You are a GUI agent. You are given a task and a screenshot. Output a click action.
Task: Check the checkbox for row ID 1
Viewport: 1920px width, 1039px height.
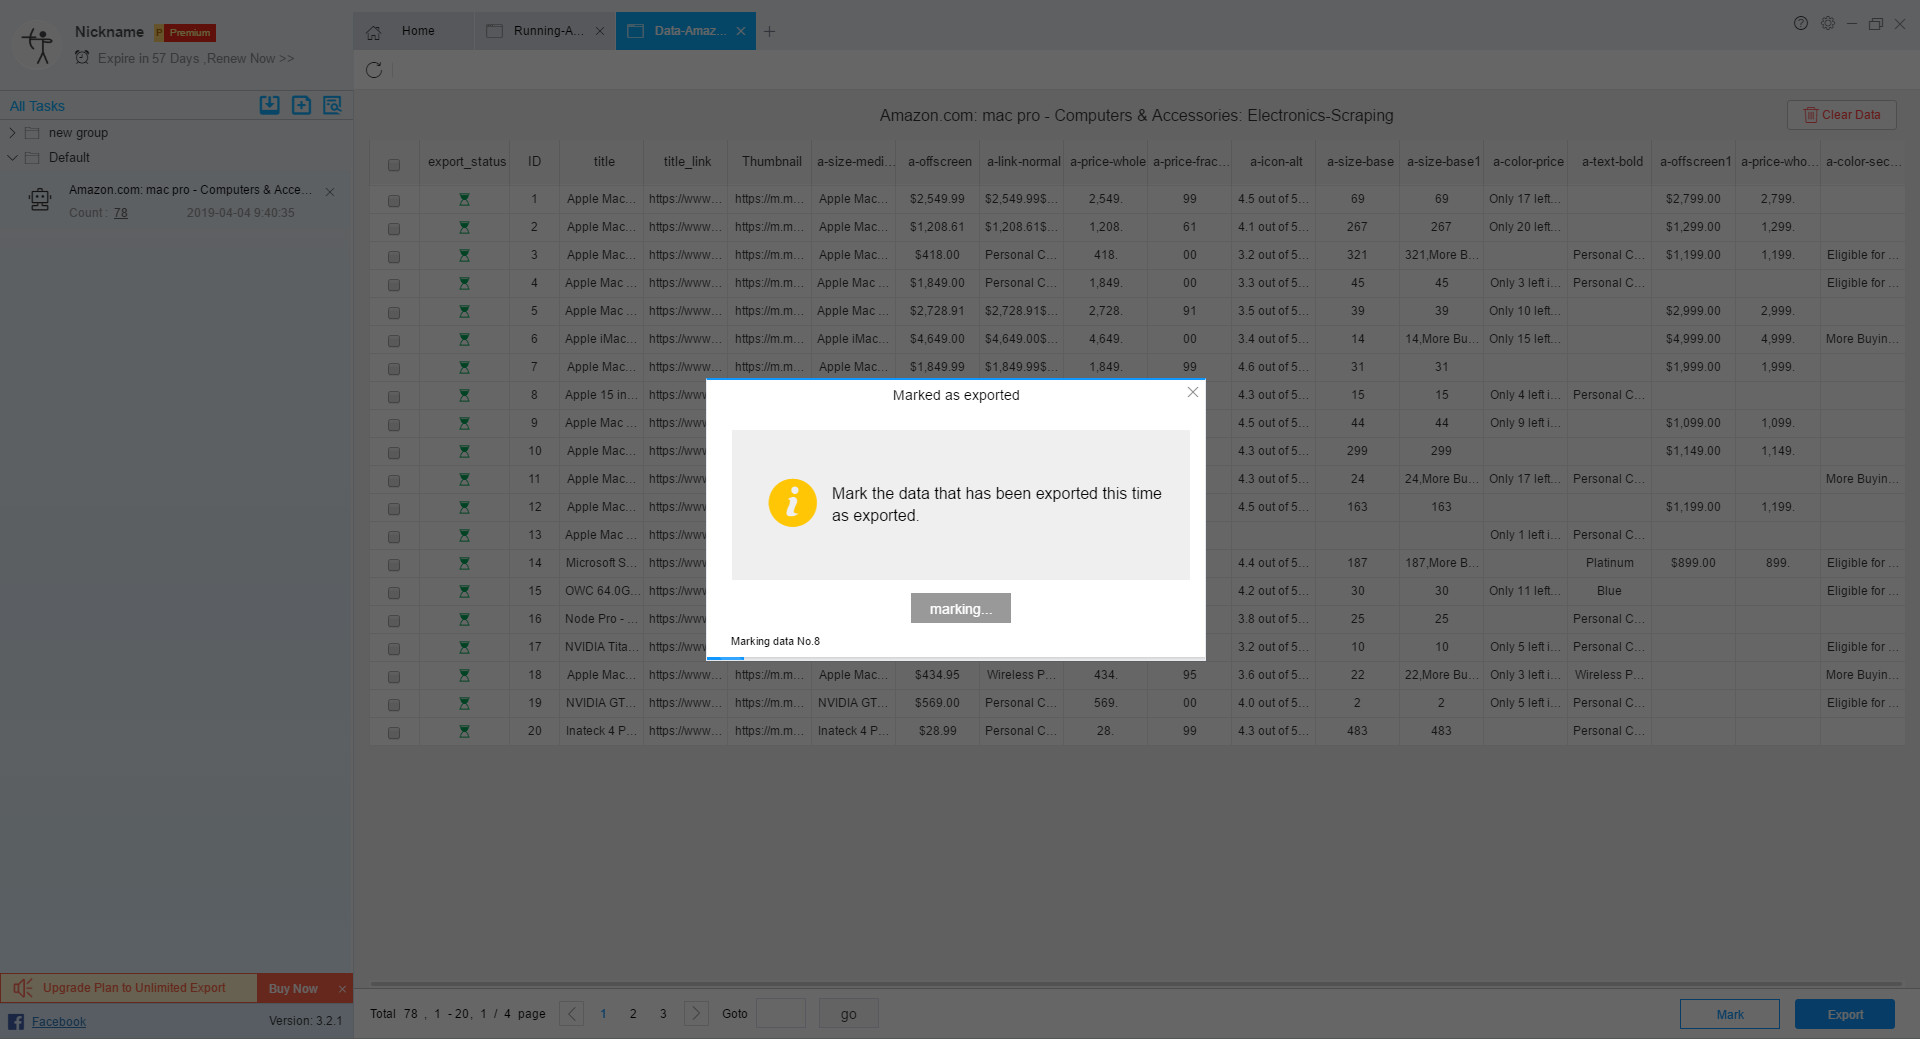[x=394, y=201]
